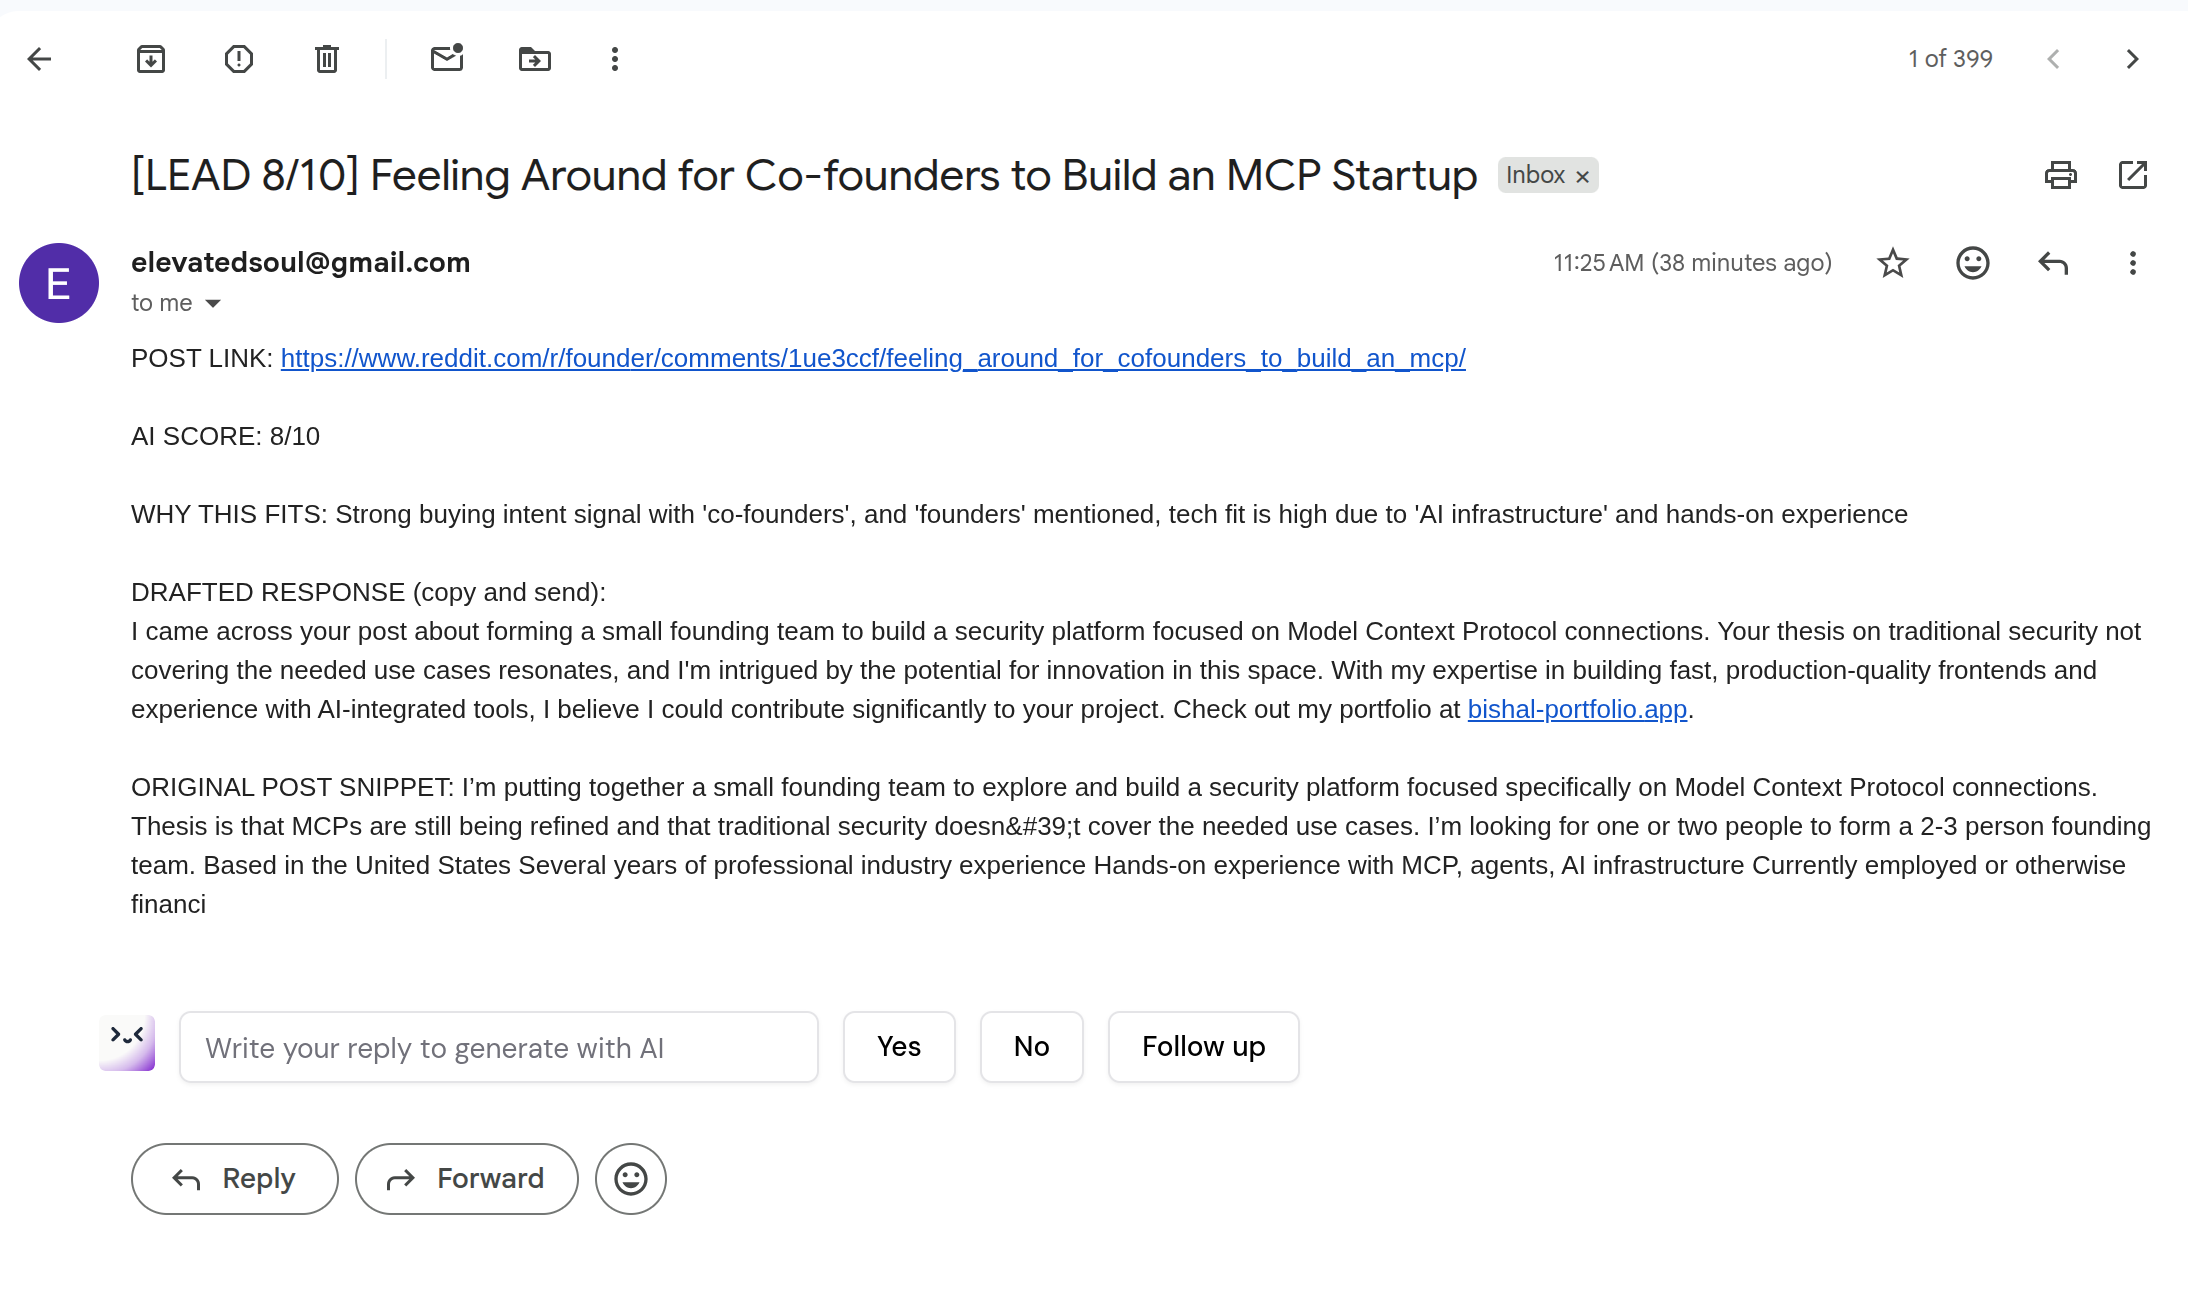Go back to the inbox list
2188x1292 pixels.
coord(39,59)
